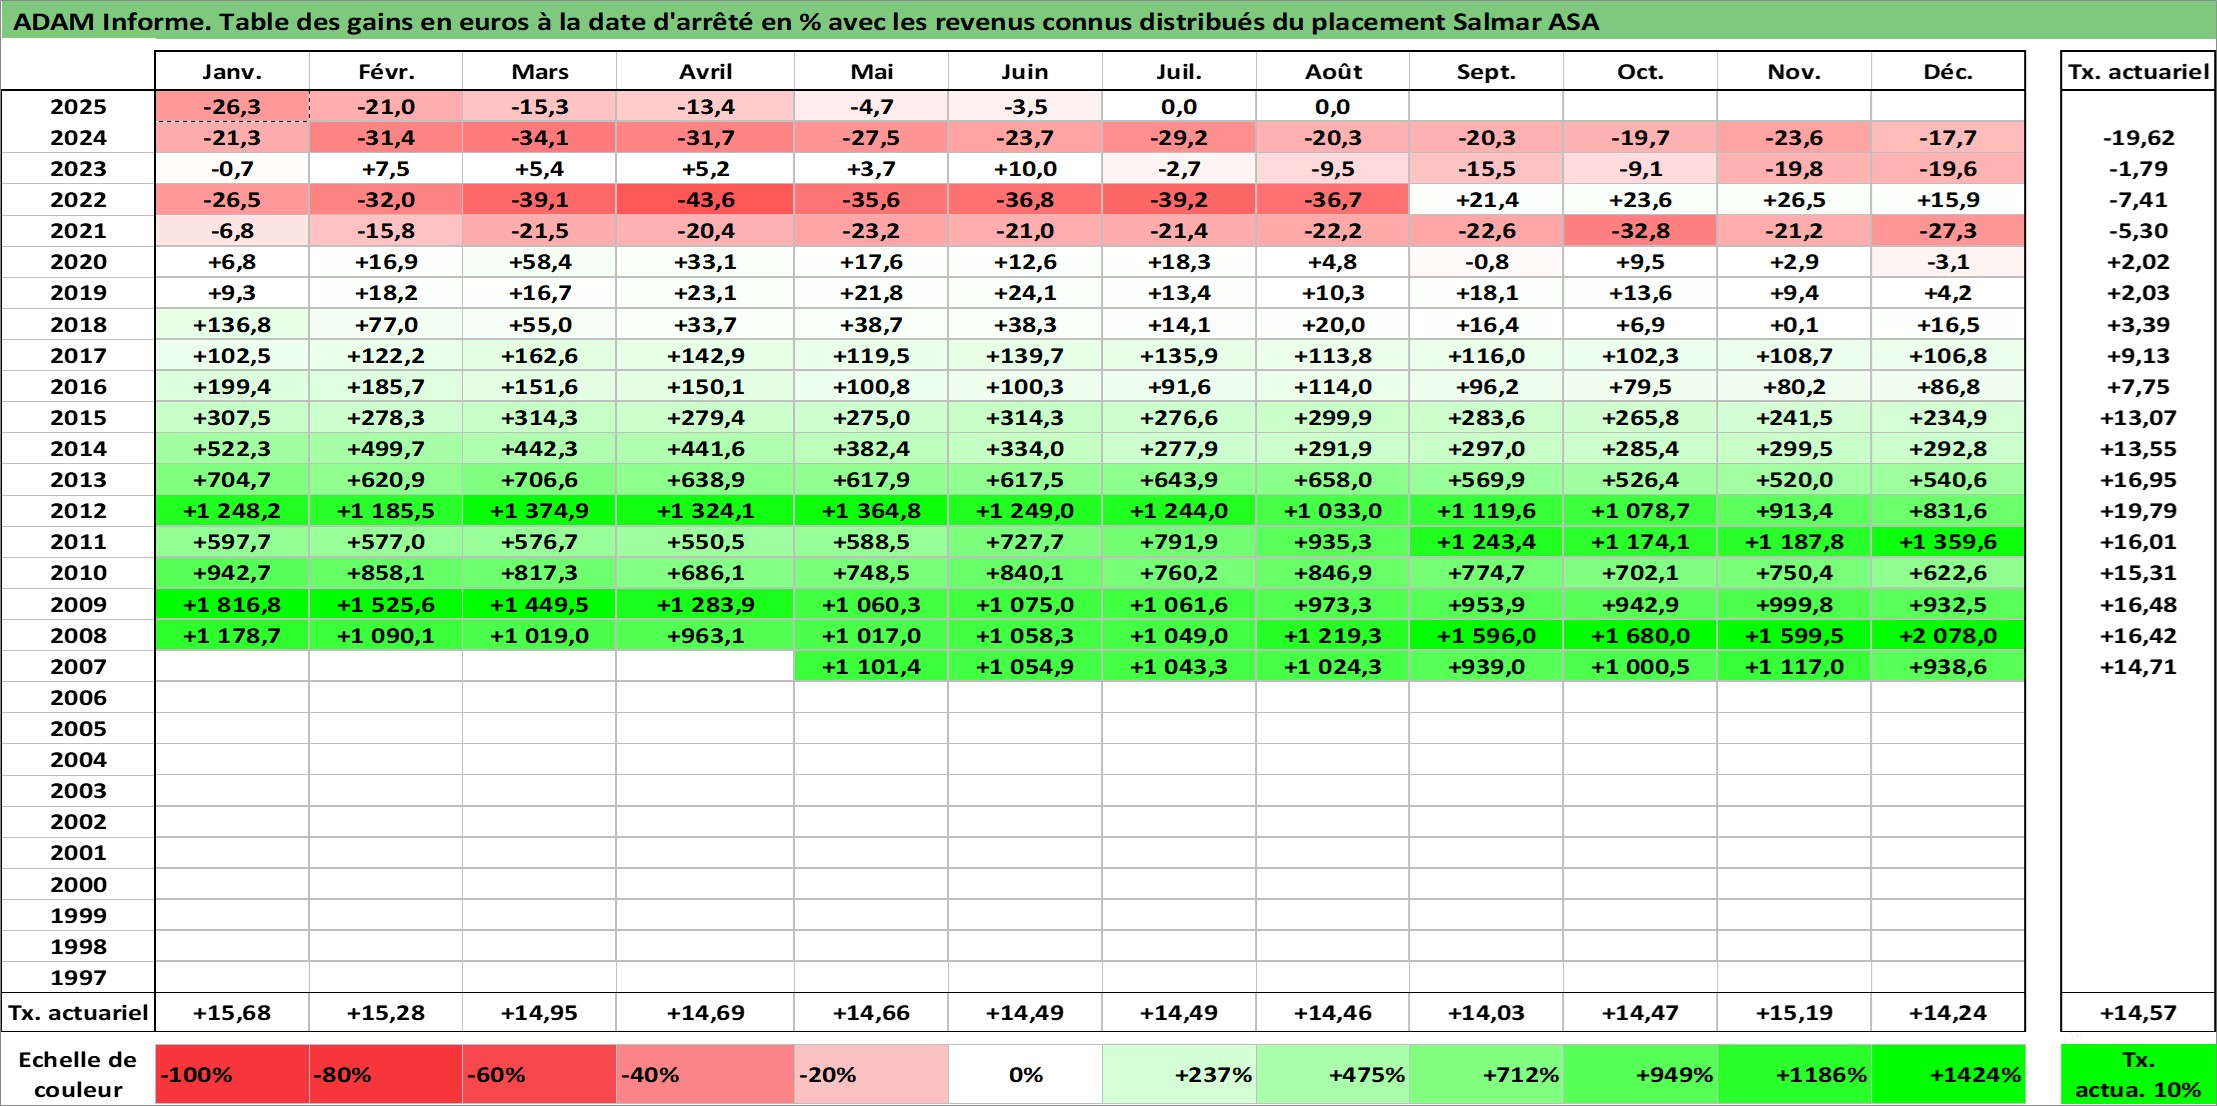Image resolution: width=2217 pixels, height=1106 pixels.
Task: Click the Avril column header
Action: coord(706,72)
